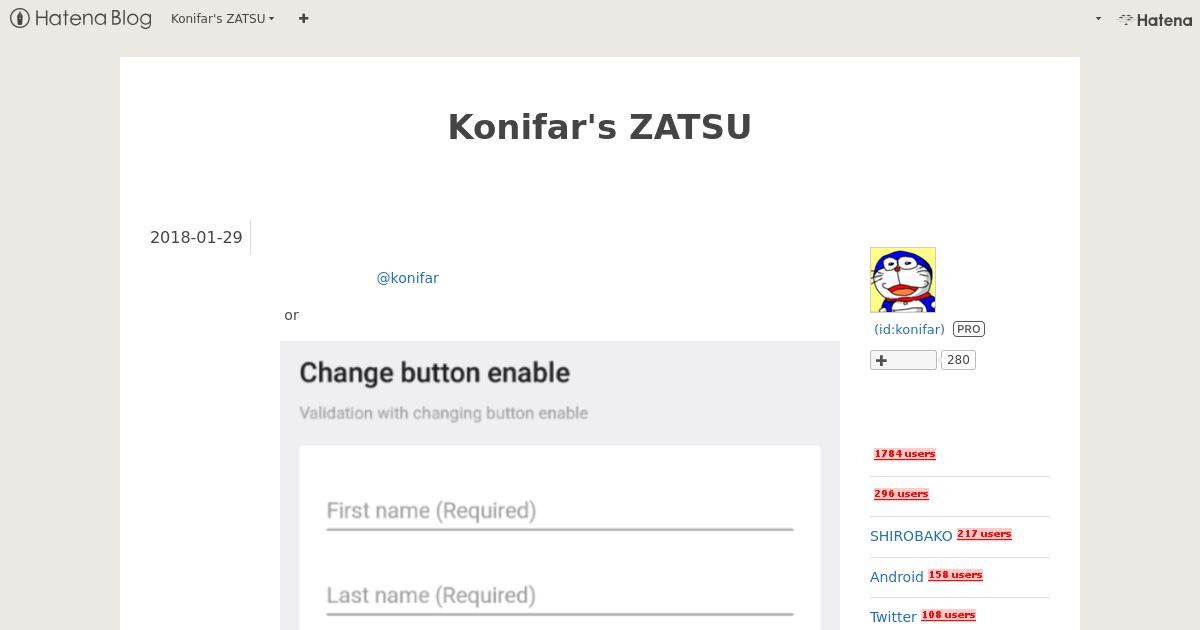Click the PRO badge
This screenshot has width=1200, height=630.
click(968, 329)
